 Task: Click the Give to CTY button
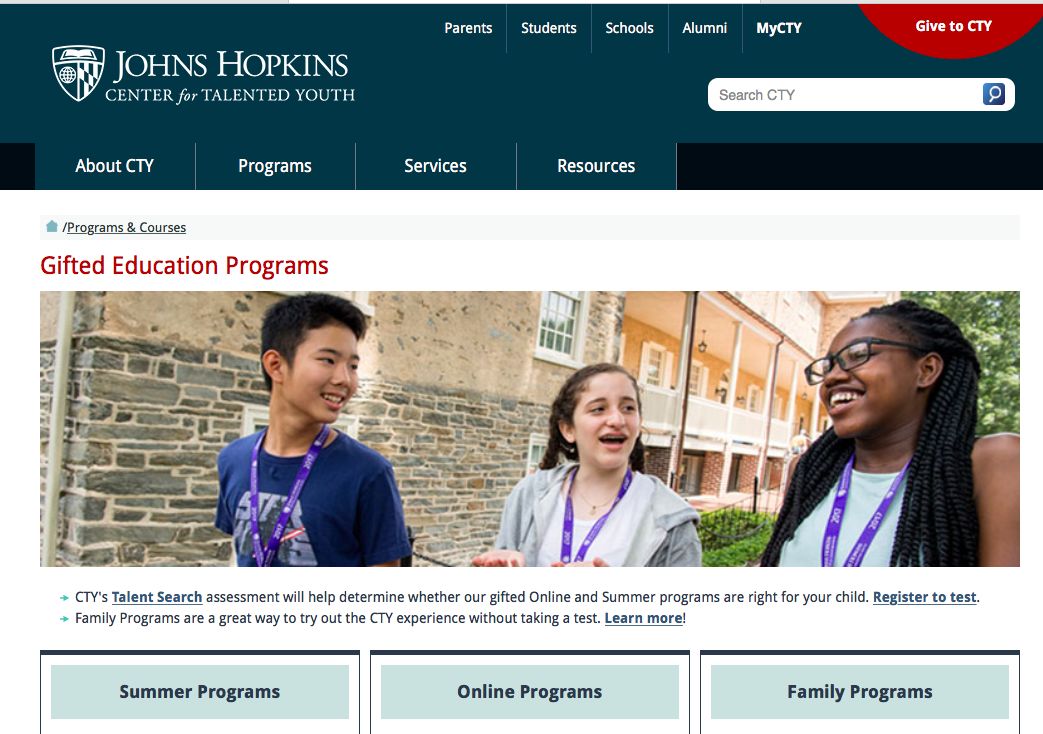[953, 26]
